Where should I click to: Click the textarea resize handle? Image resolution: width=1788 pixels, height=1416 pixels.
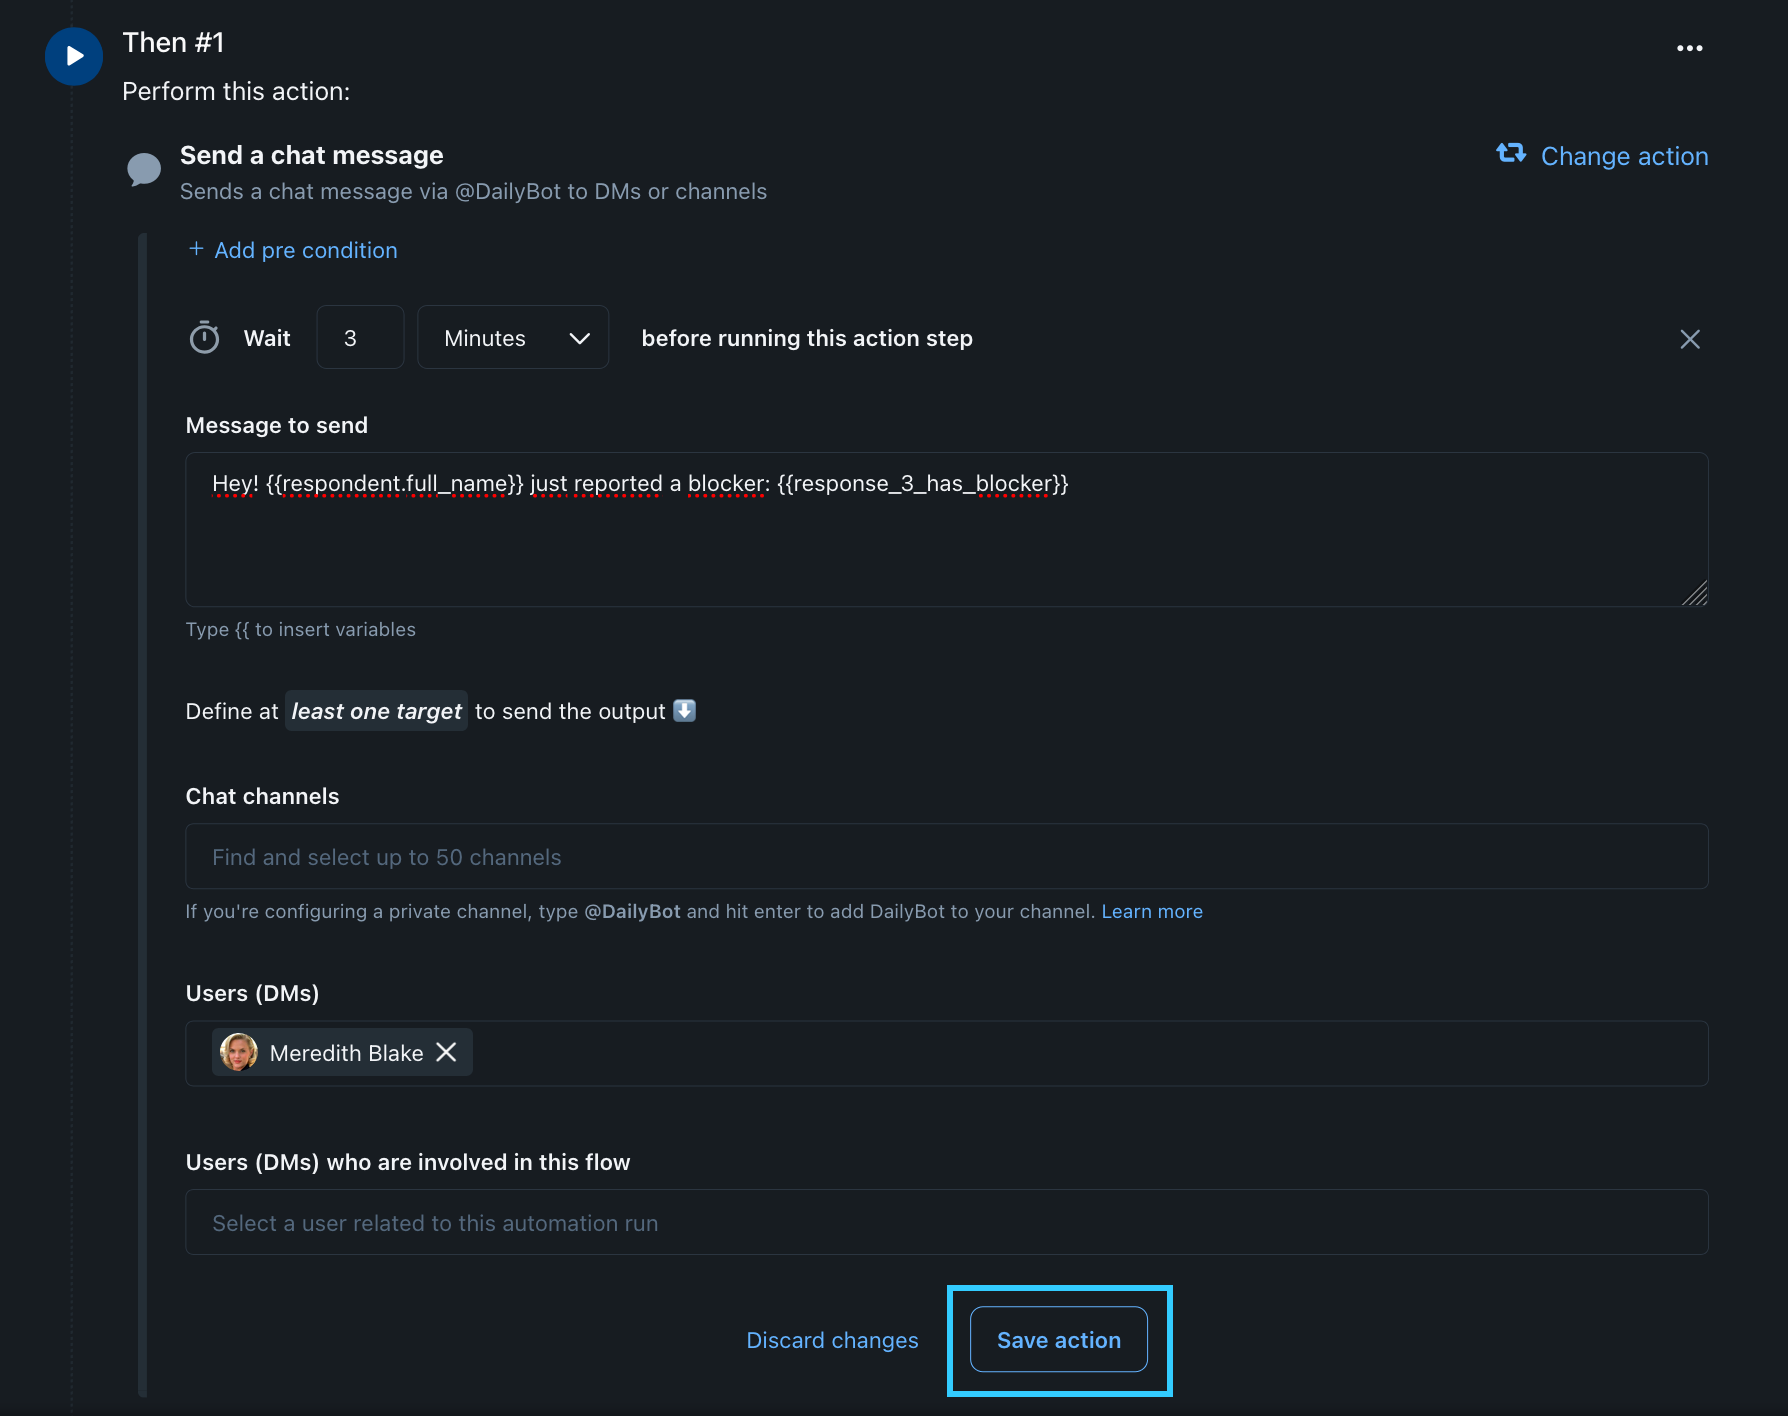[1696, 595]
